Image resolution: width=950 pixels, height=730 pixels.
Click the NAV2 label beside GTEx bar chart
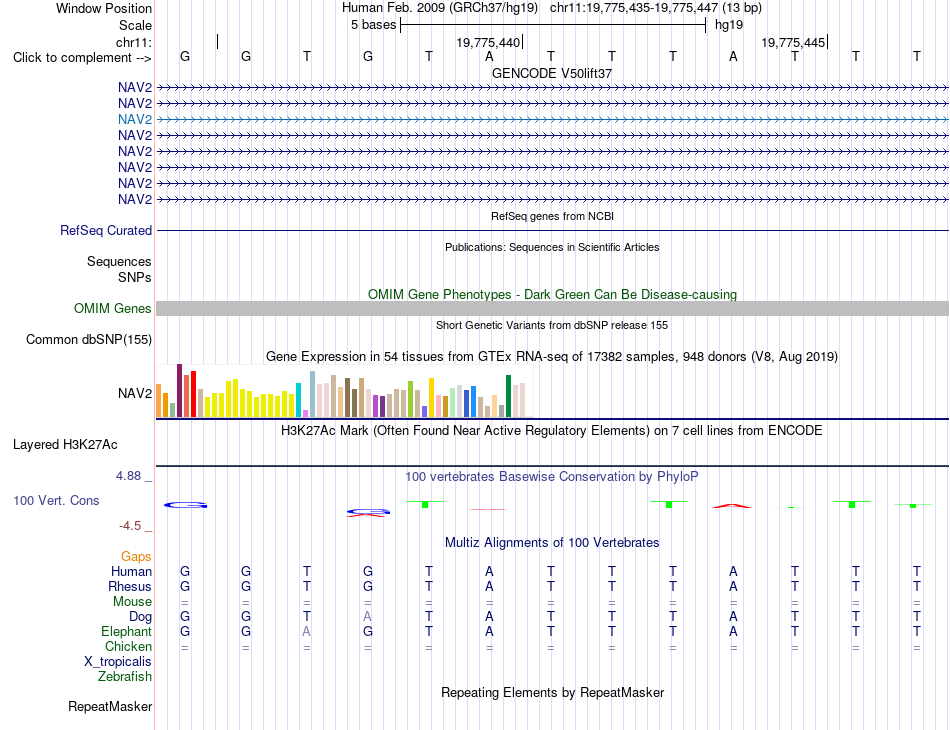(x=135, y=393)
